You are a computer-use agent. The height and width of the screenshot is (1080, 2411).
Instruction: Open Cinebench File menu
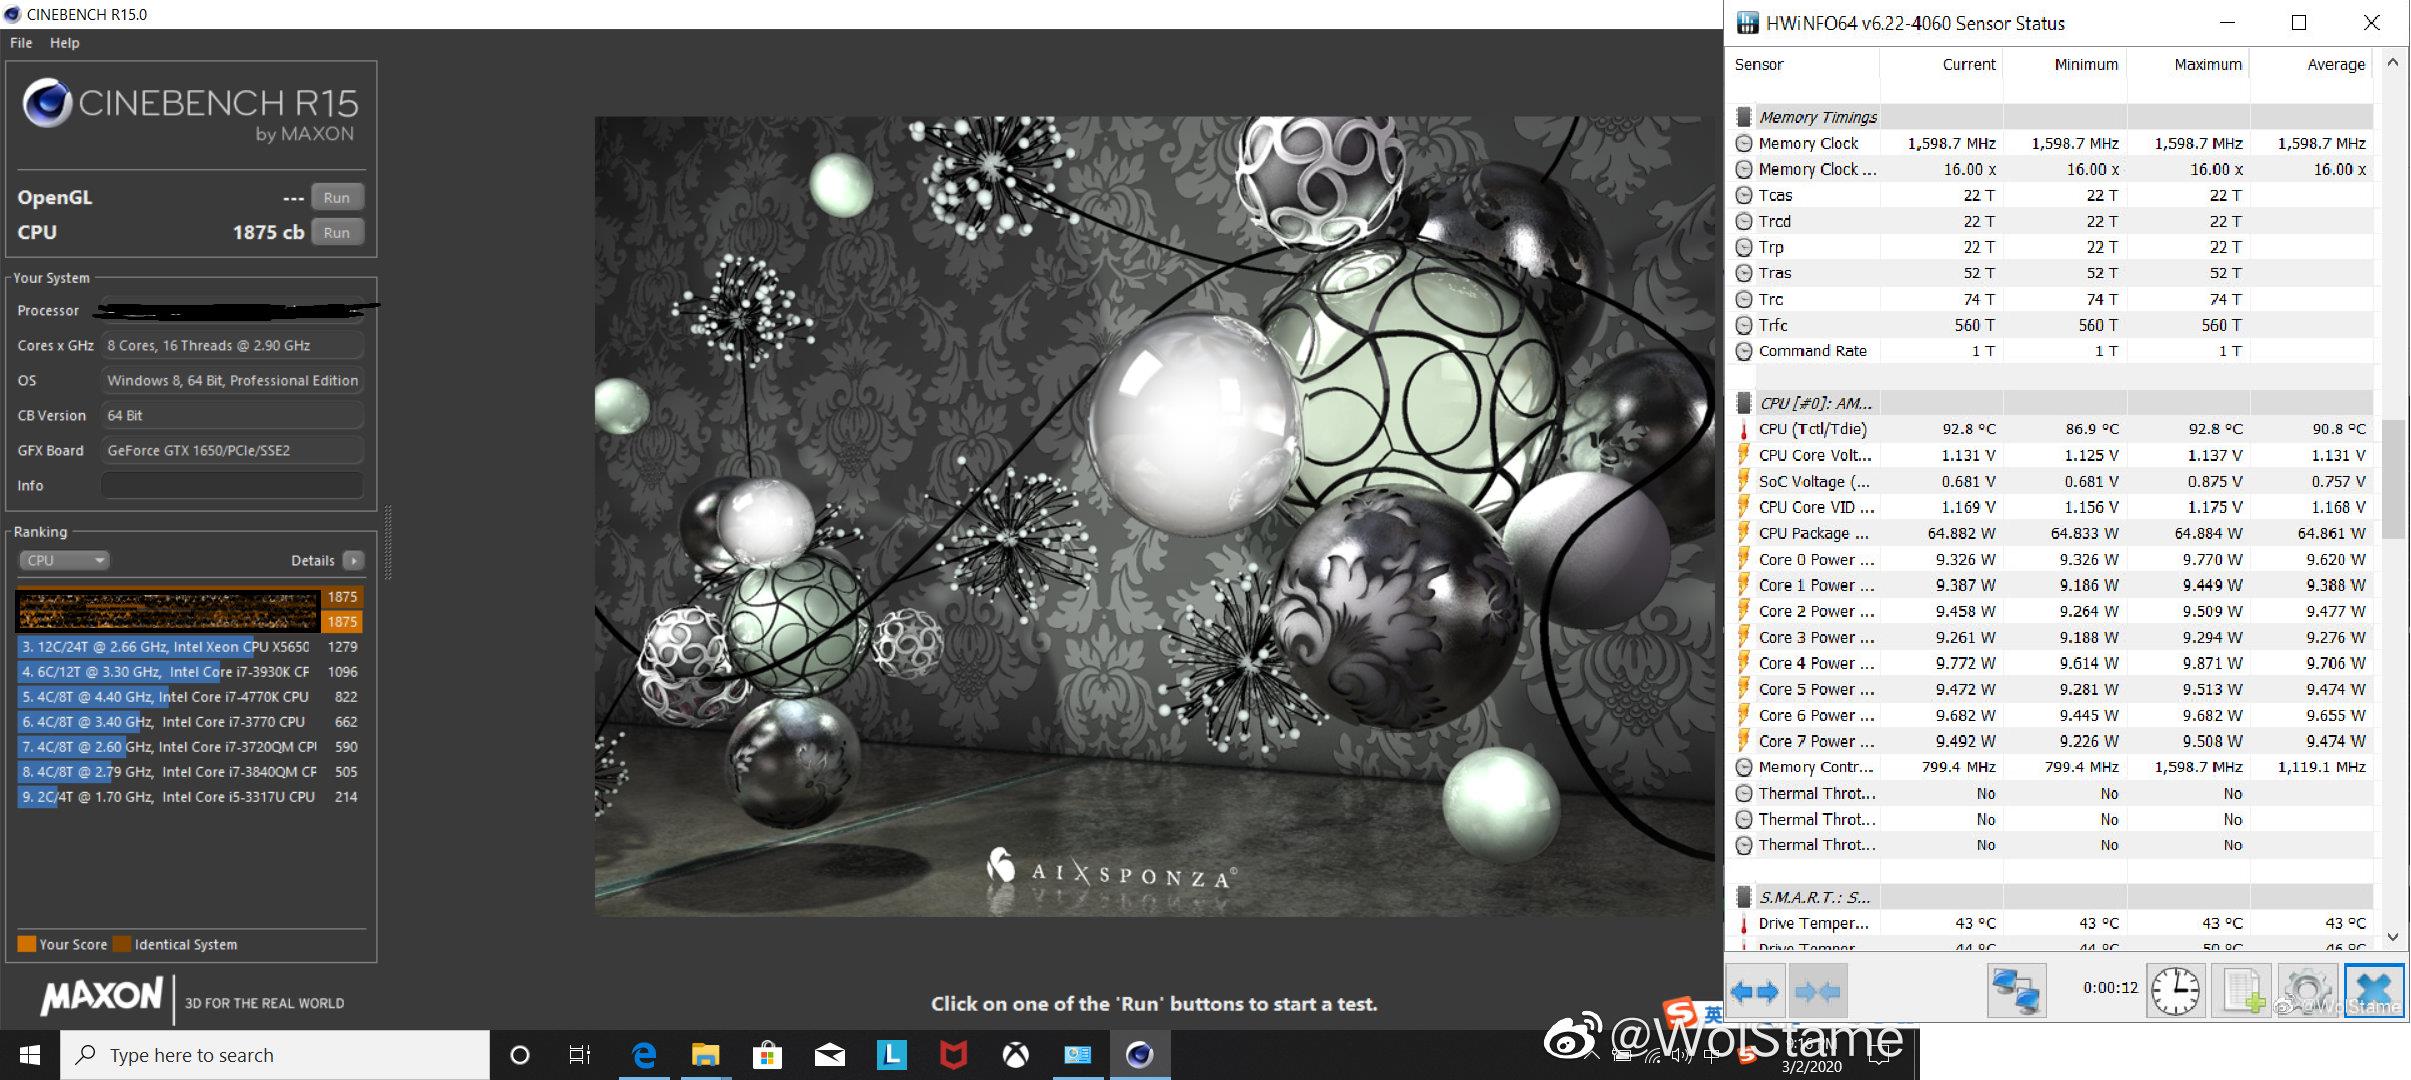click(21, 43)
